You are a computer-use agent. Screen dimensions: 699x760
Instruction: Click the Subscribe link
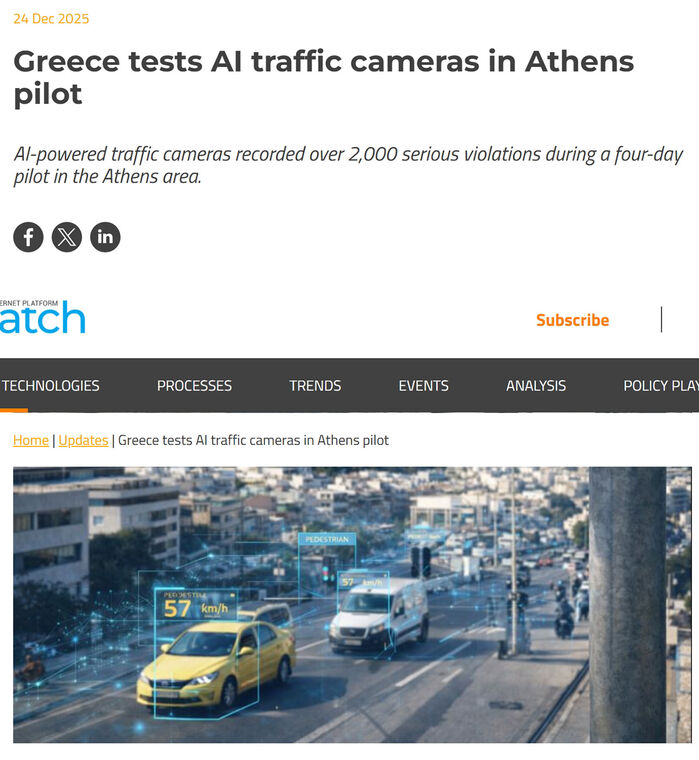tap(572, 320)
